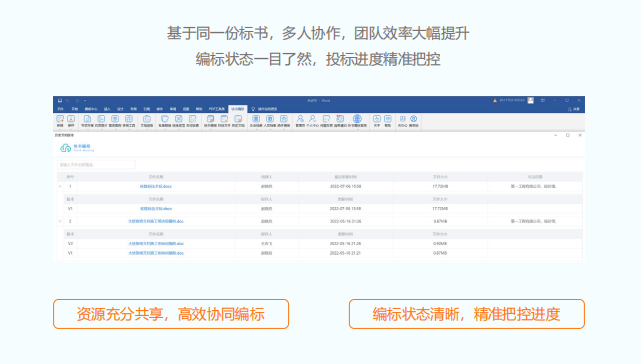Click the table grid icon in the ribbon
Screen dimensions: 641x364
click(x=129, y=119)
